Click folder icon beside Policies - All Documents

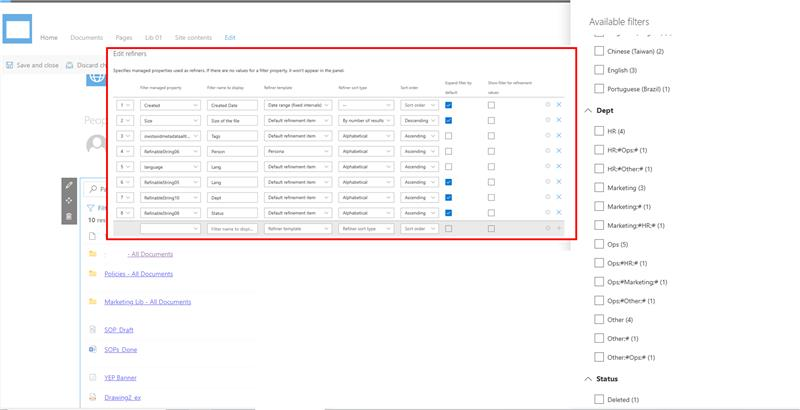[92, 273]
